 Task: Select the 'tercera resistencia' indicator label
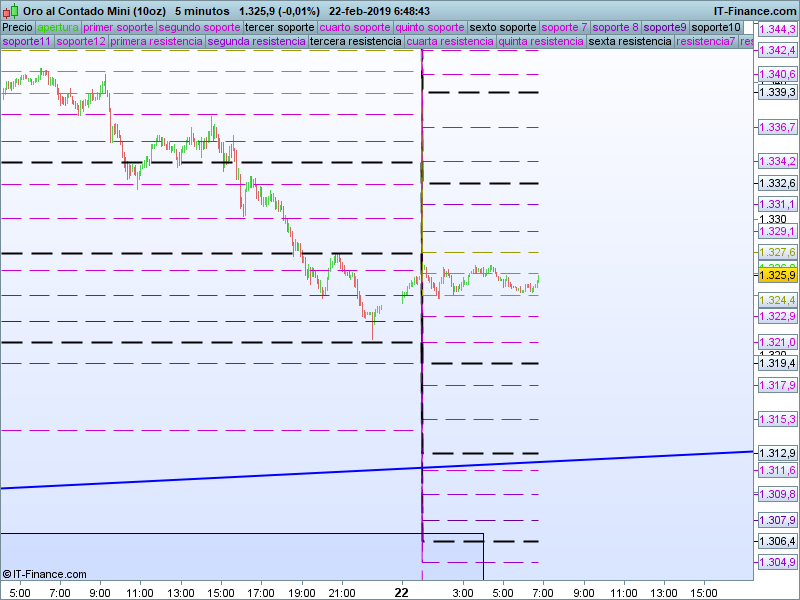click(355, 42)
